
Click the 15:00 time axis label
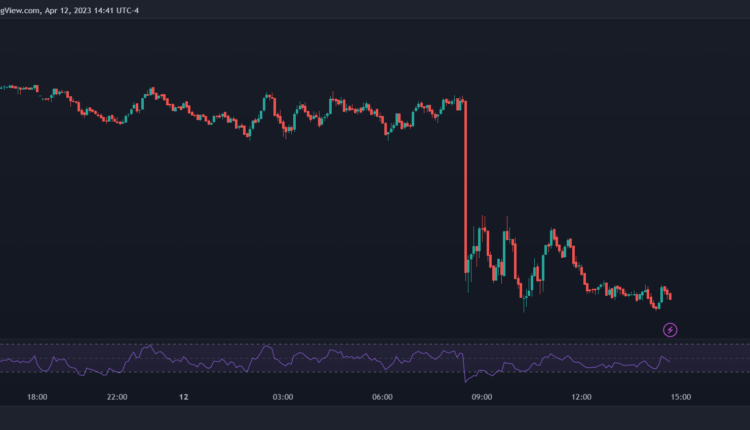point(680,397)
